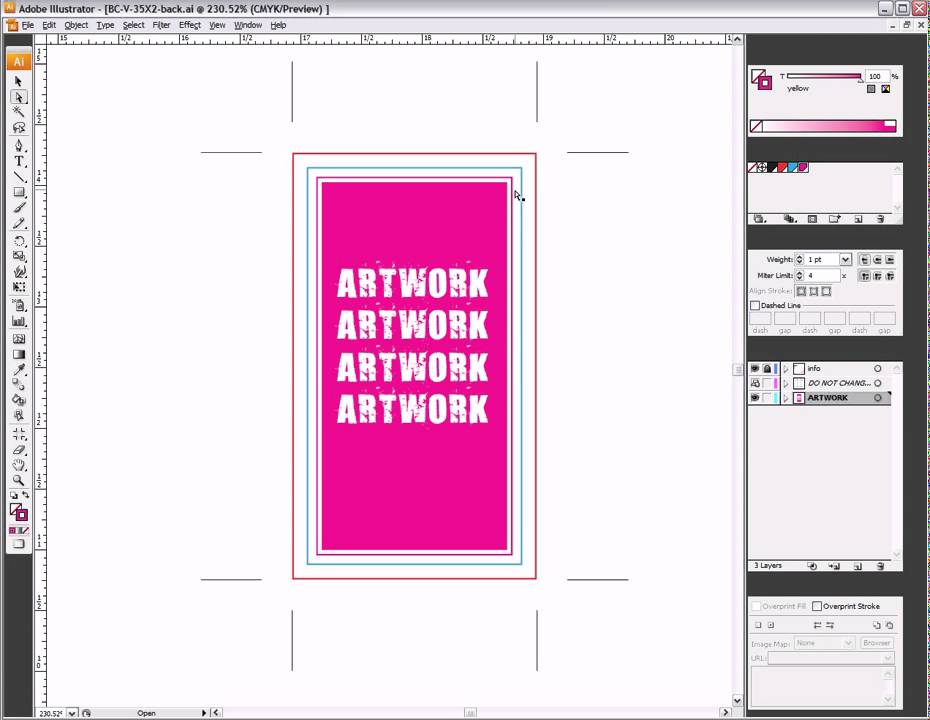
Task: Select the Zoom magnifier tool
Action: pos(18,480)
